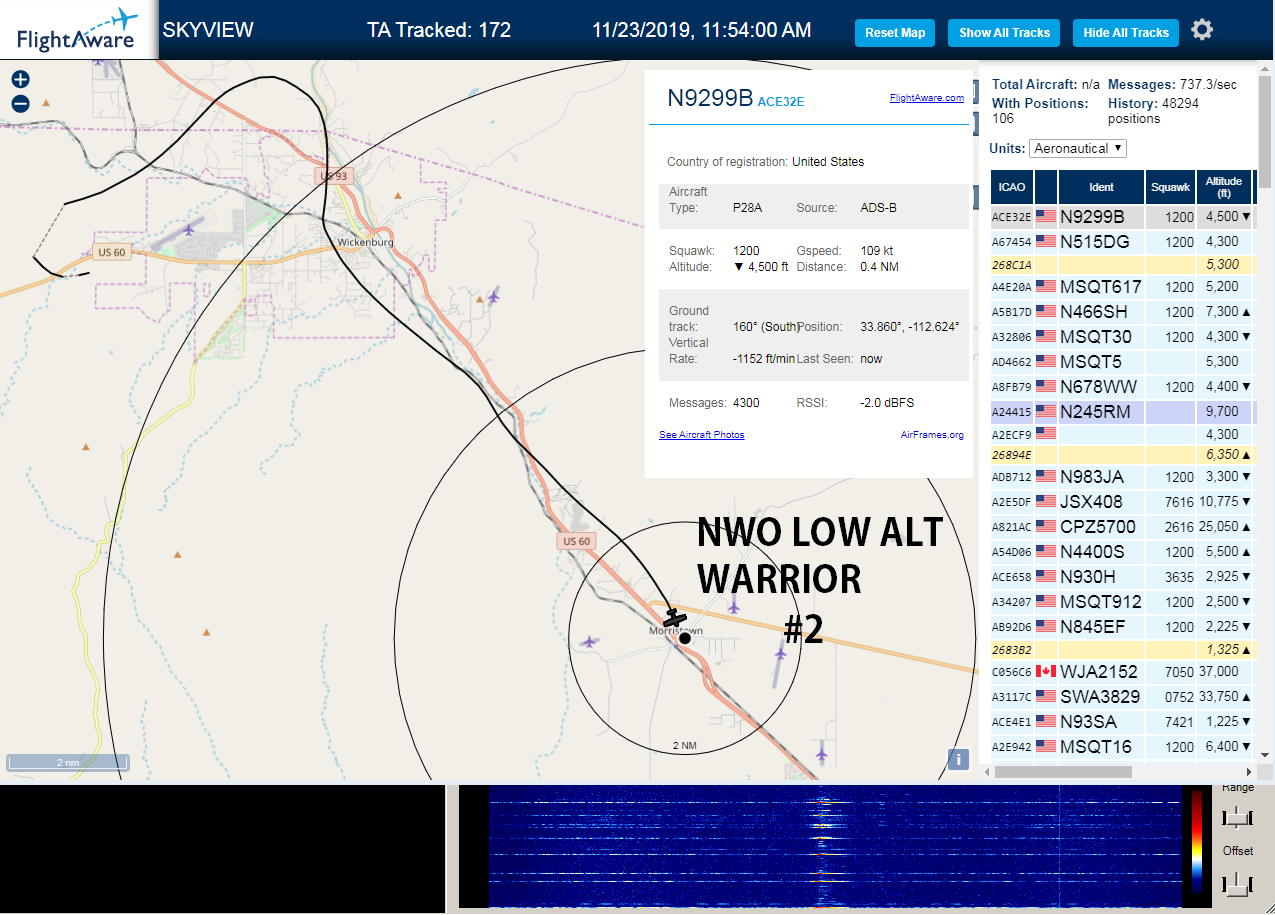Select the N845EF row in the aircraft table
This screenshot has width=1275, height=915.
pos(1123,627)
